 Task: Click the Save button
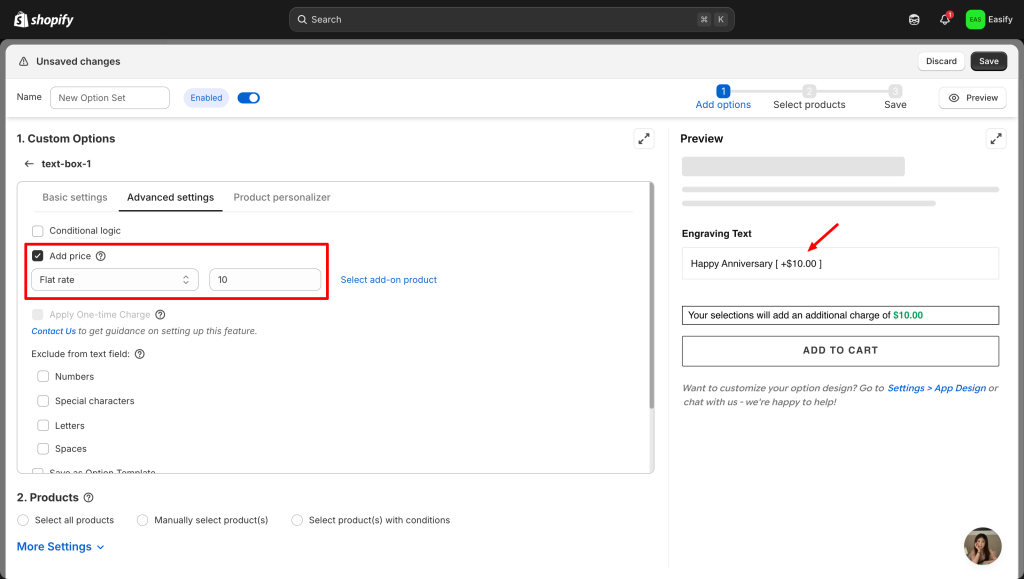(988, 61)
